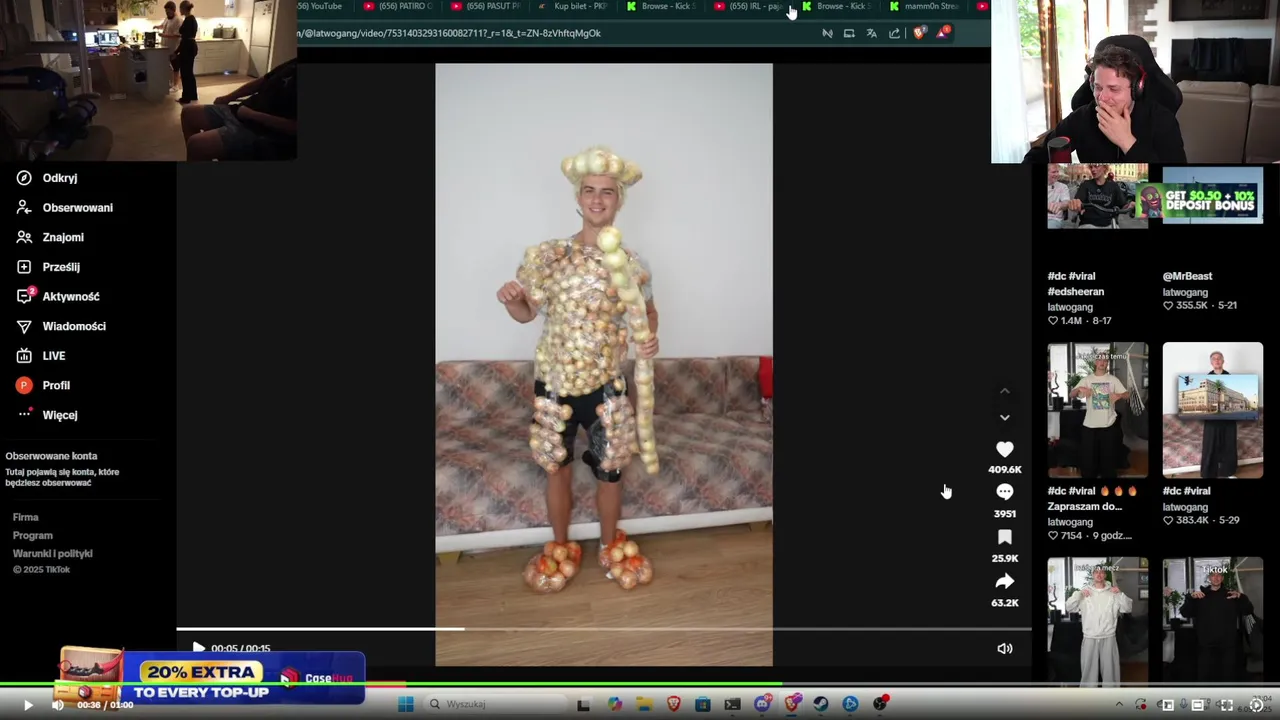Seek on outer player green progress bar
Screen dimensions: 1280x720
640,685
